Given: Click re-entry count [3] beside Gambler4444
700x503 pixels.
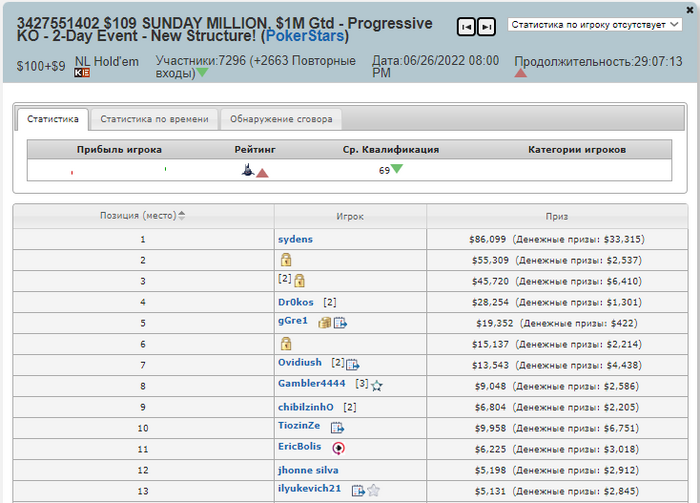Looking at the screenshot, I should point(362,383).
